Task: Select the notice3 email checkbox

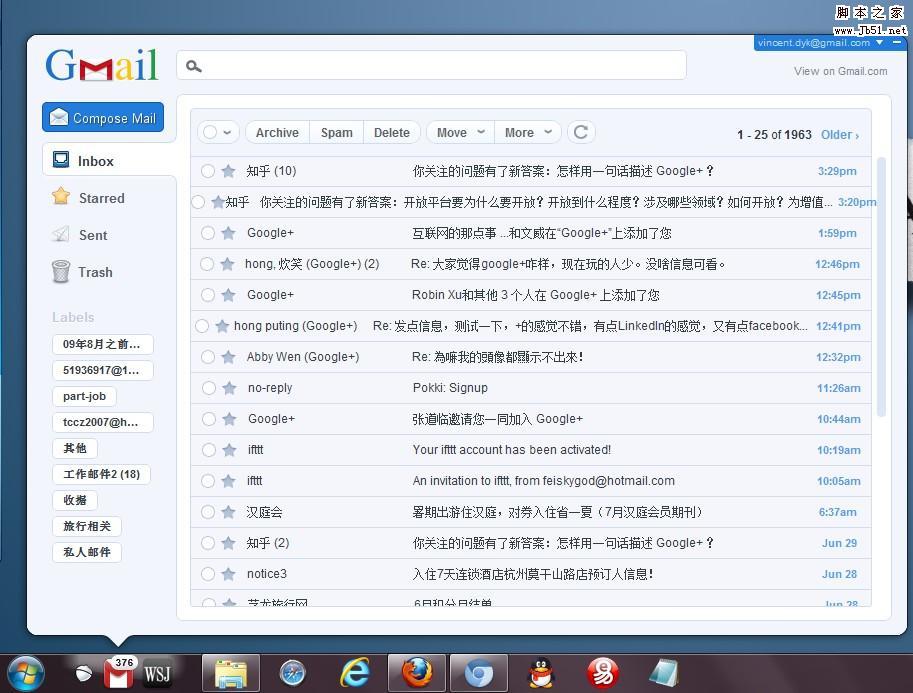Action: (208, 574)
